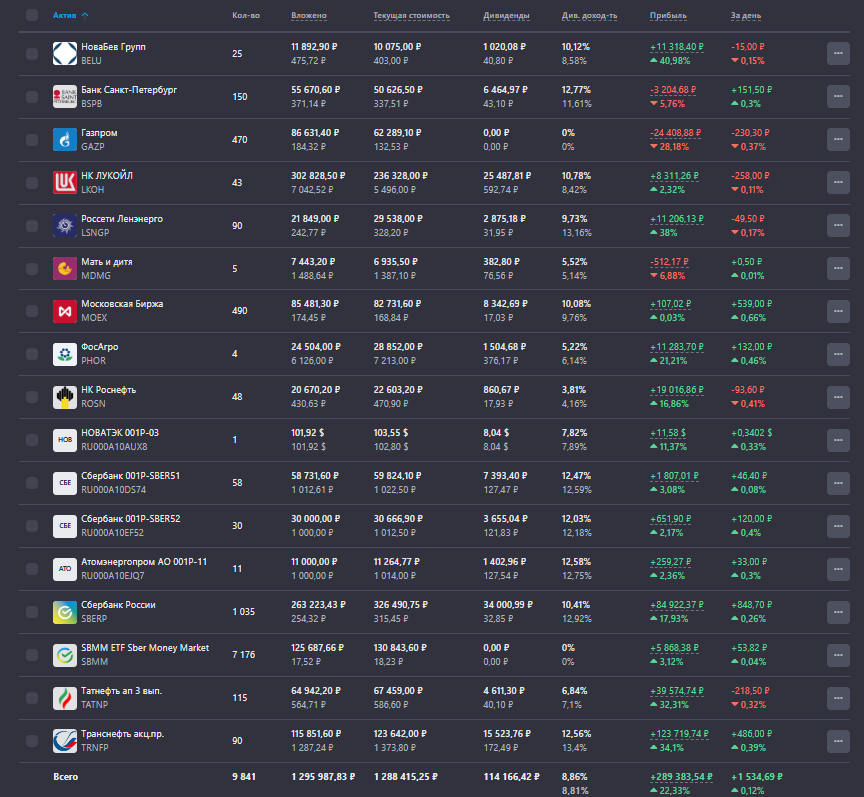Select the Татнефть ап 3 вып. name

[121, 691]
